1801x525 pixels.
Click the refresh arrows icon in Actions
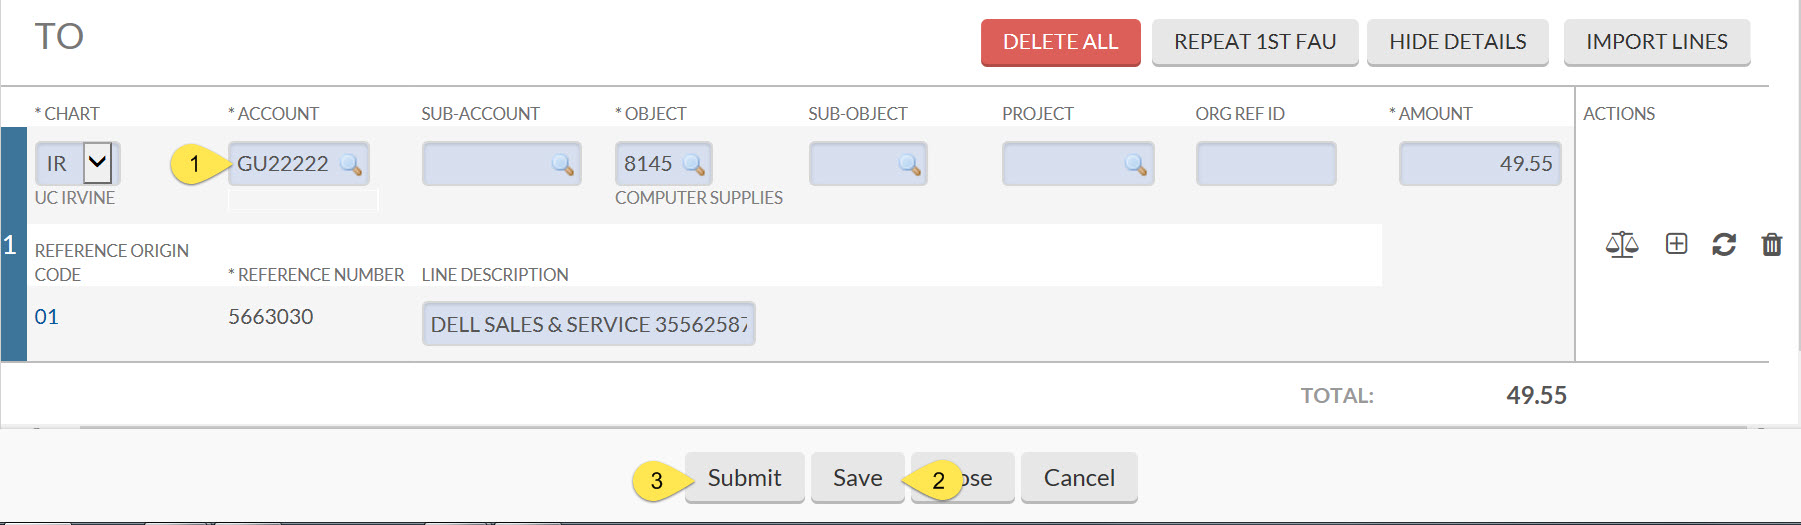pos(1724,244)
